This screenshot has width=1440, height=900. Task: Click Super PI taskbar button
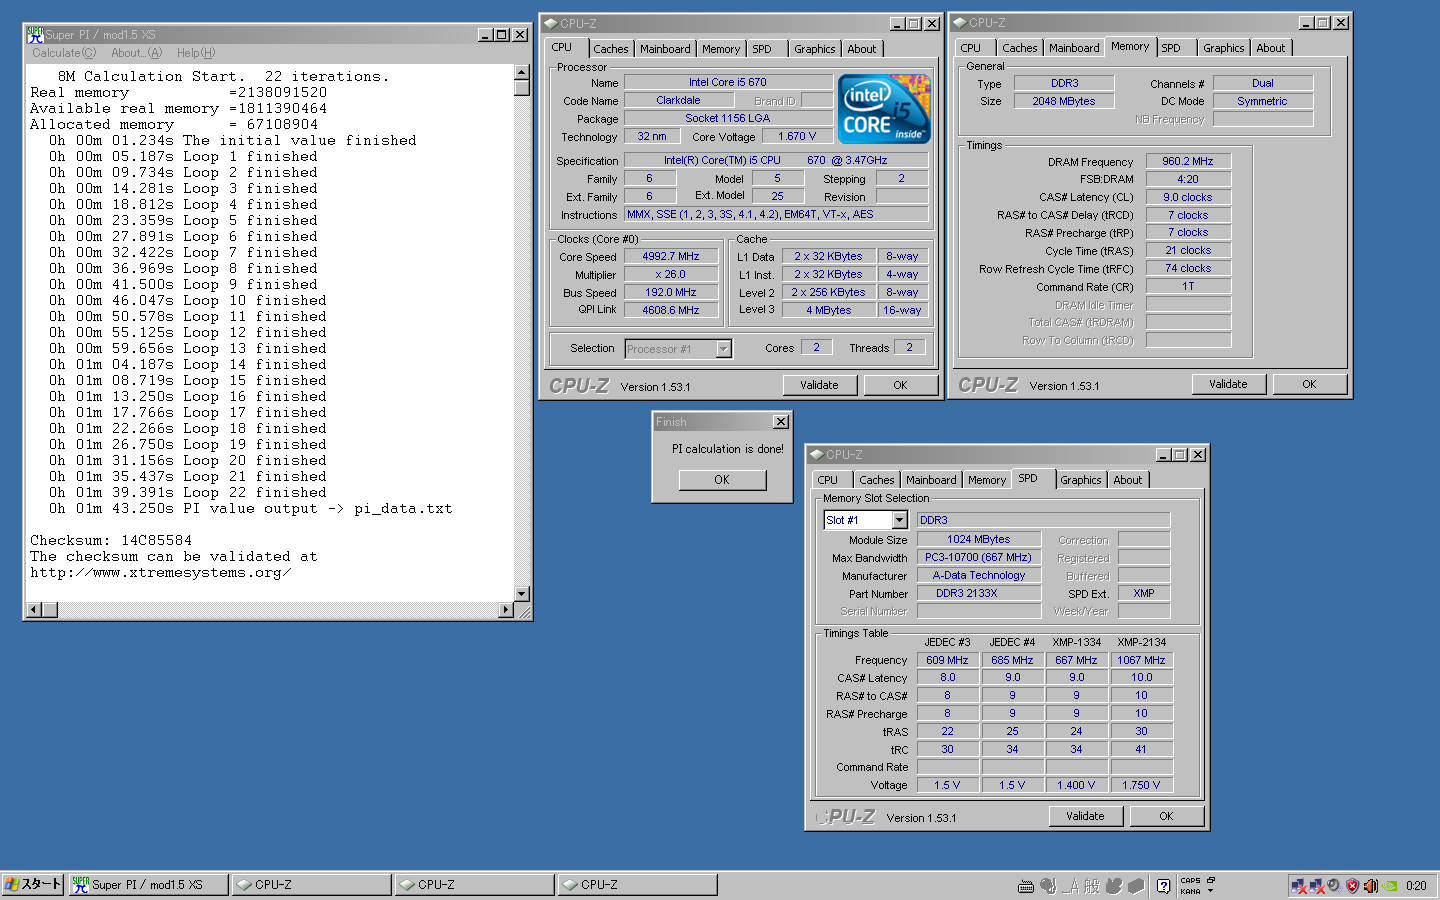148,885
